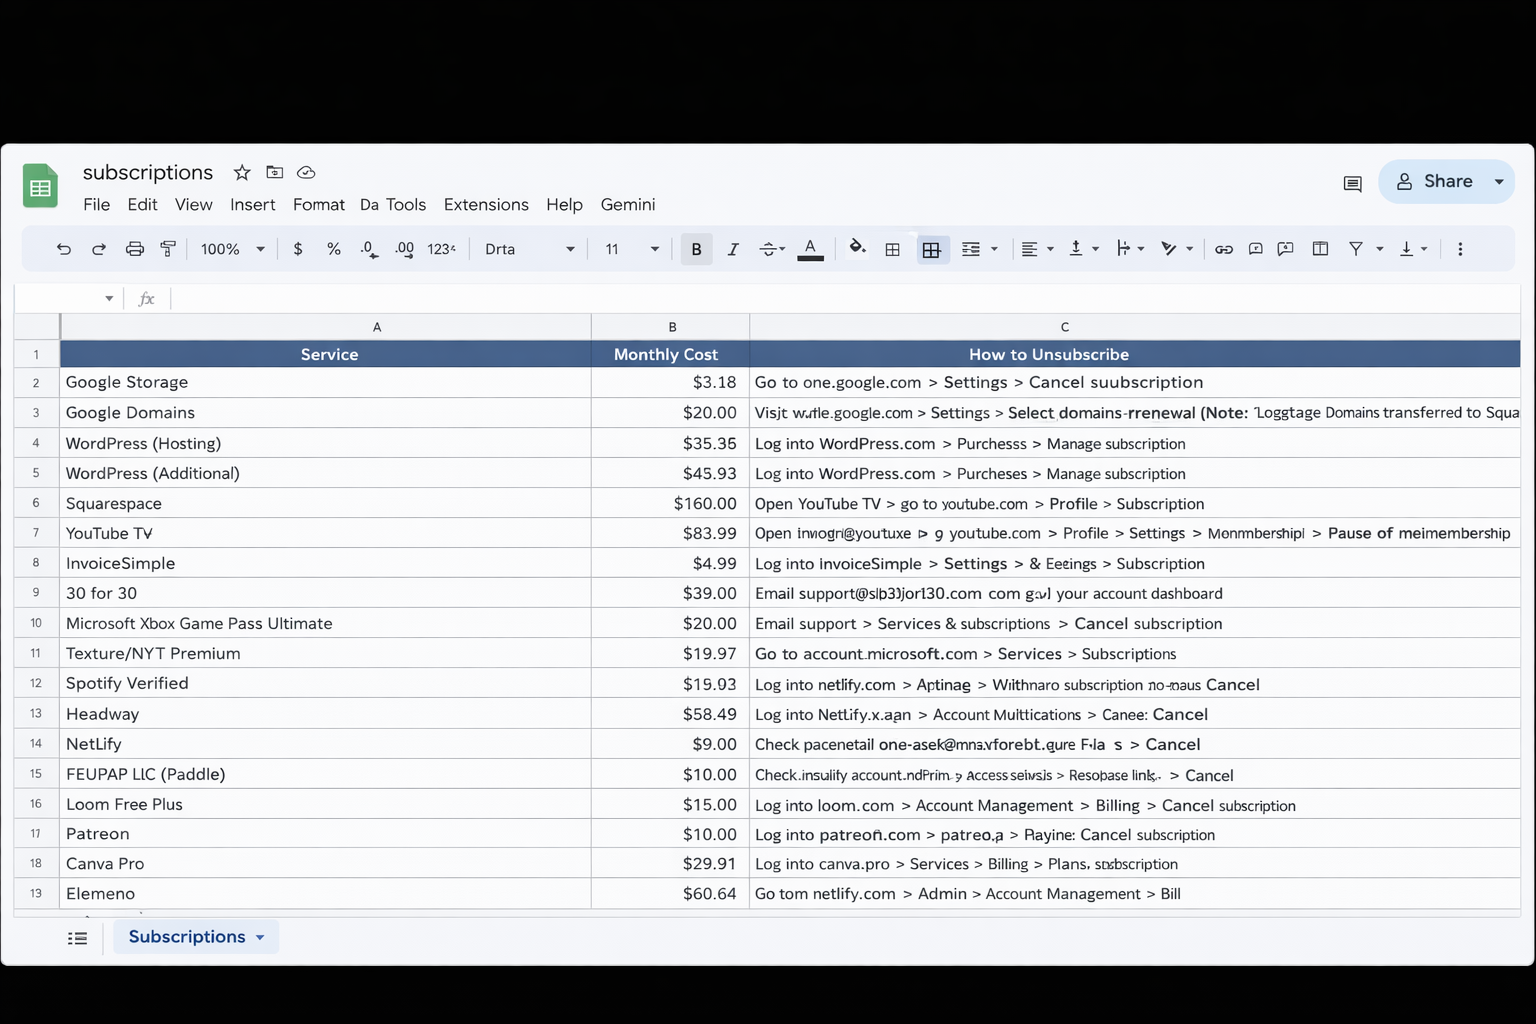Viewport: 1536px width, 1024px height.
Task: Decrease decimal places
Action: click(x=368, y=248)
